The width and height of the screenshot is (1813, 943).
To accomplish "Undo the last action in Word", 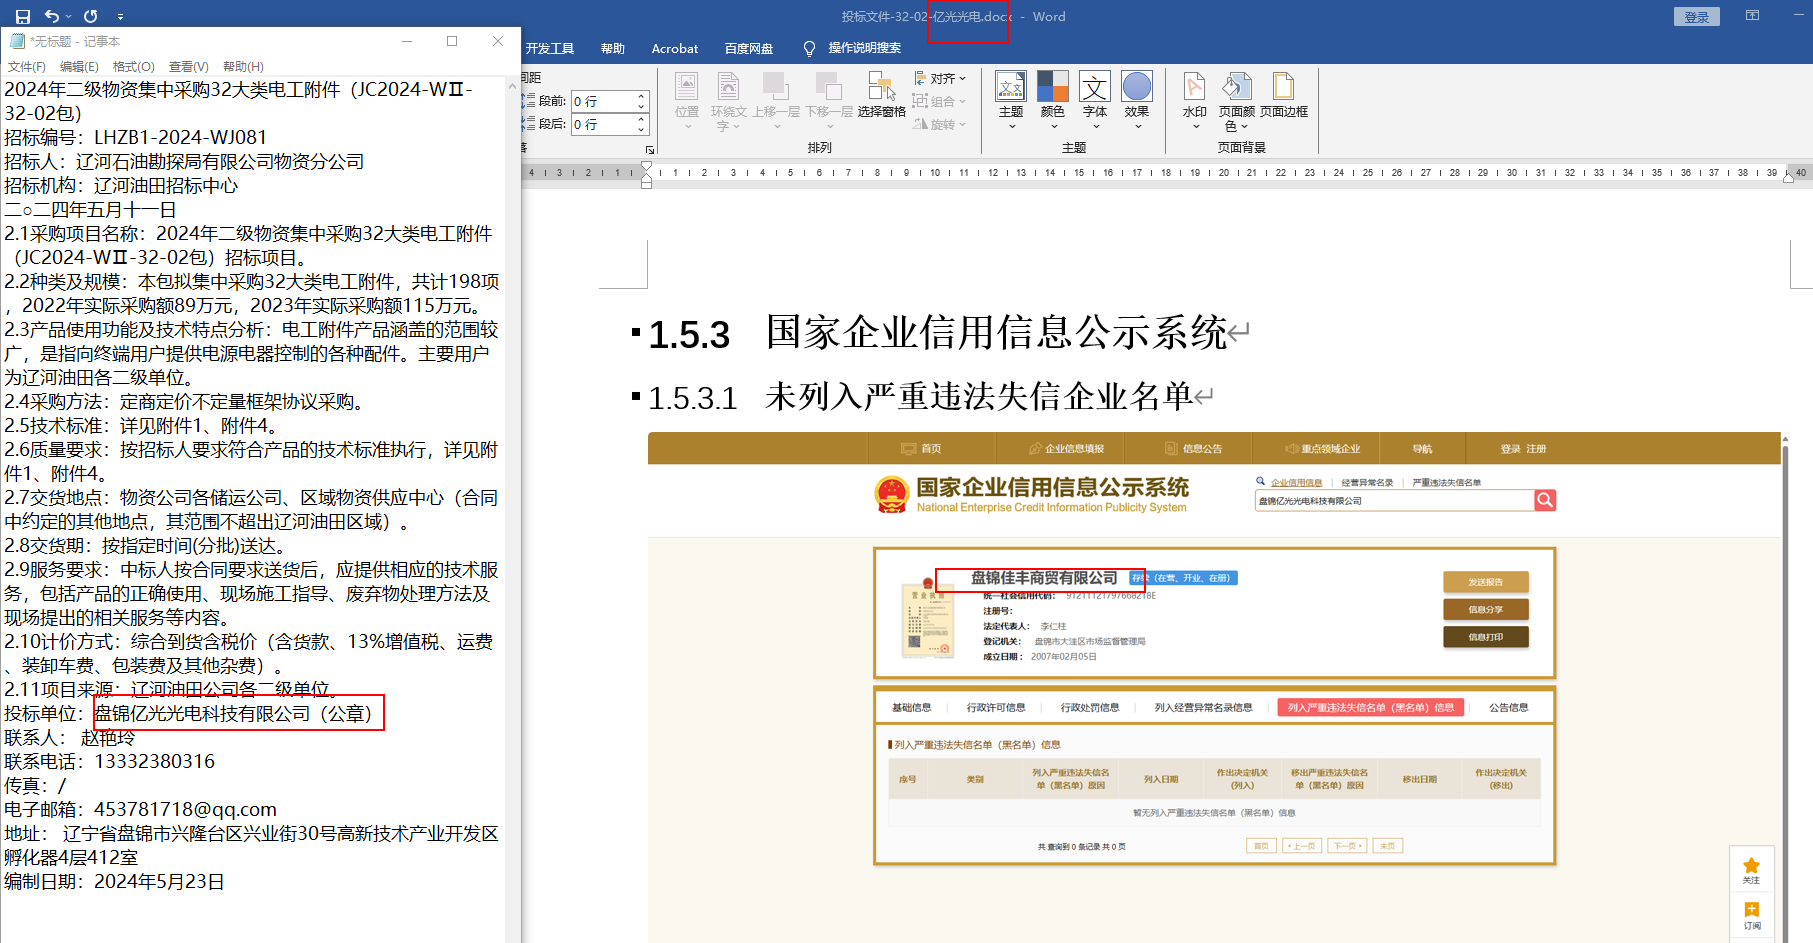I will (52, 16).
